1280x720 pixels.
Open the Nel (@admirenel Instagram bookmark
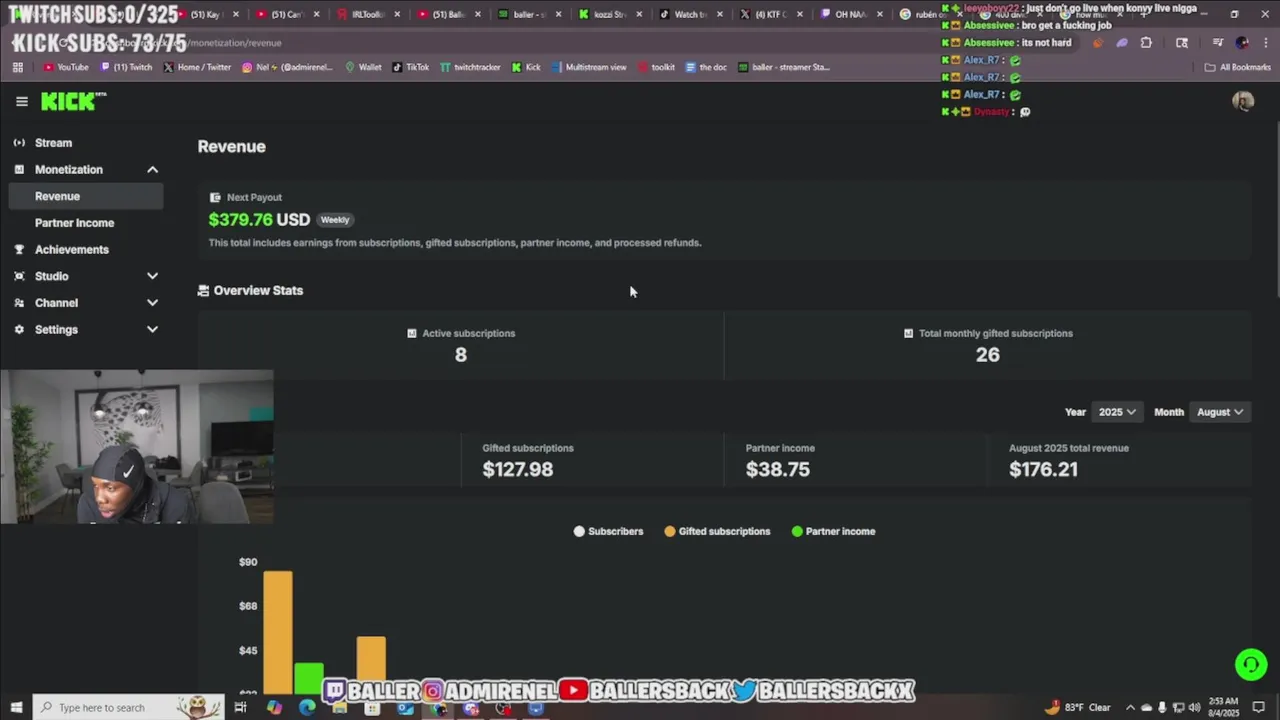(287, 67)
